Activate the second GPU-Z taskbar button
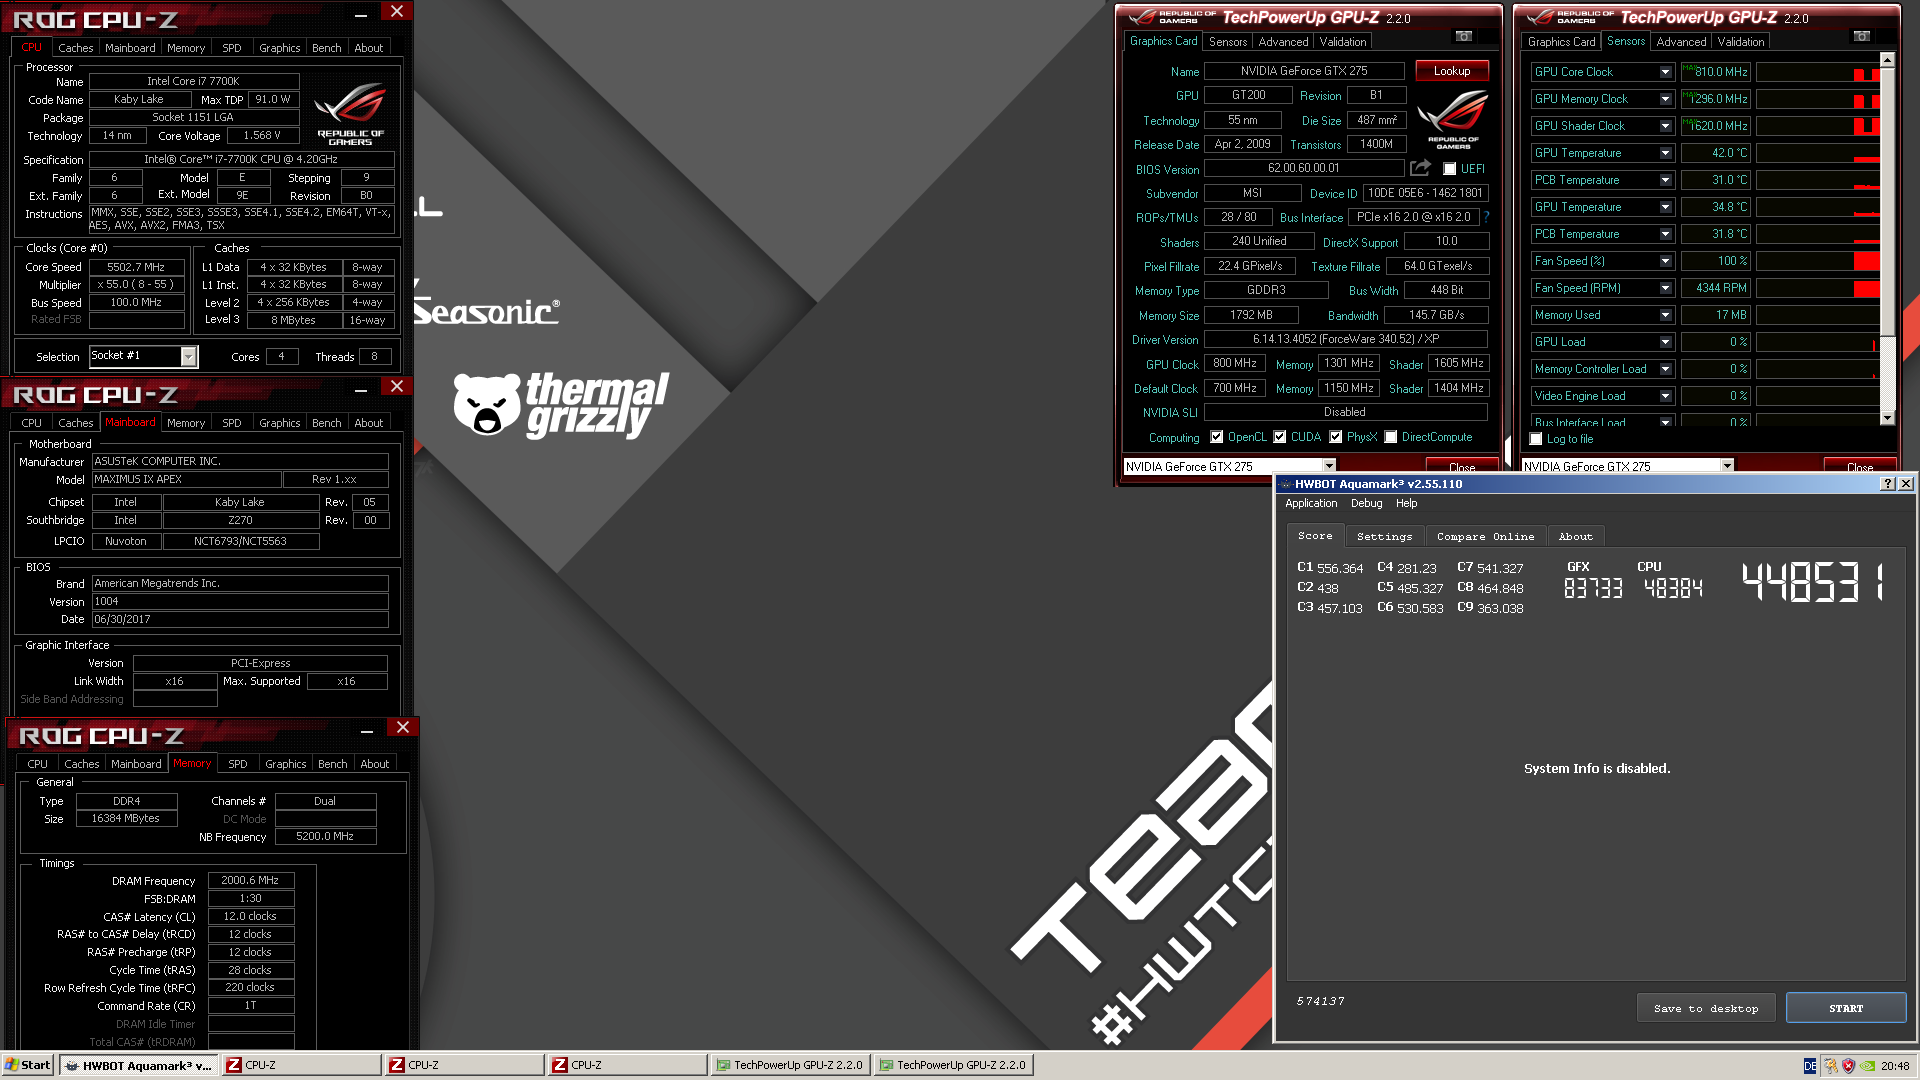The width and height of the screenshot is (1920, 1080). (953, 1066)
